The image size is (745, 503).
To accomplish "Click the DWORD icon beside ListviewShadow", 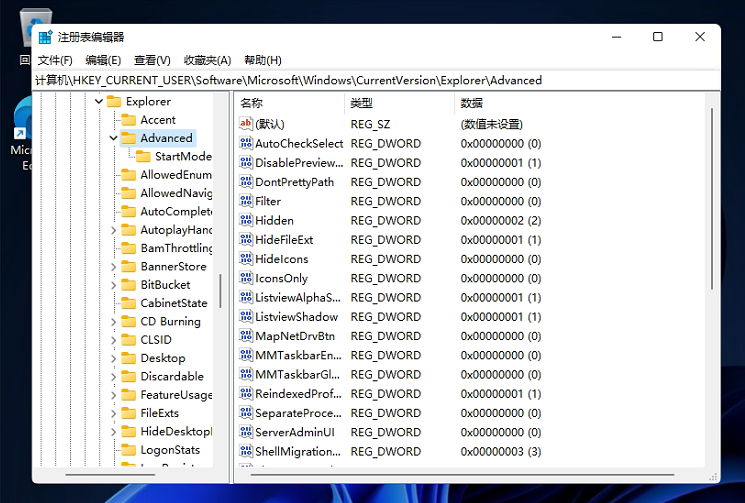I will click(x=246, y=316).
